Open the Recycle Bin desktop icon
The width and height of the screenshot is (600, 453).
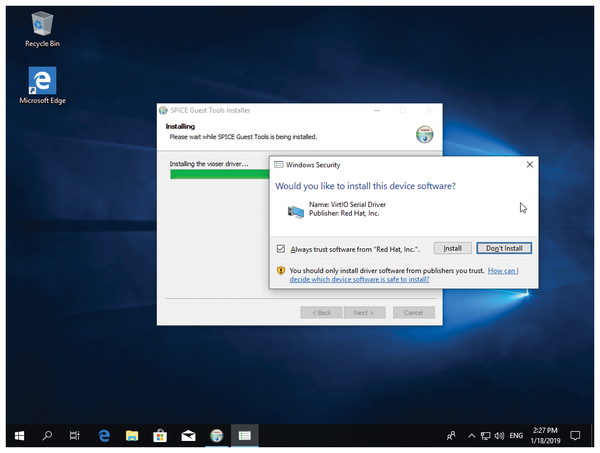[x=42, y=29]
